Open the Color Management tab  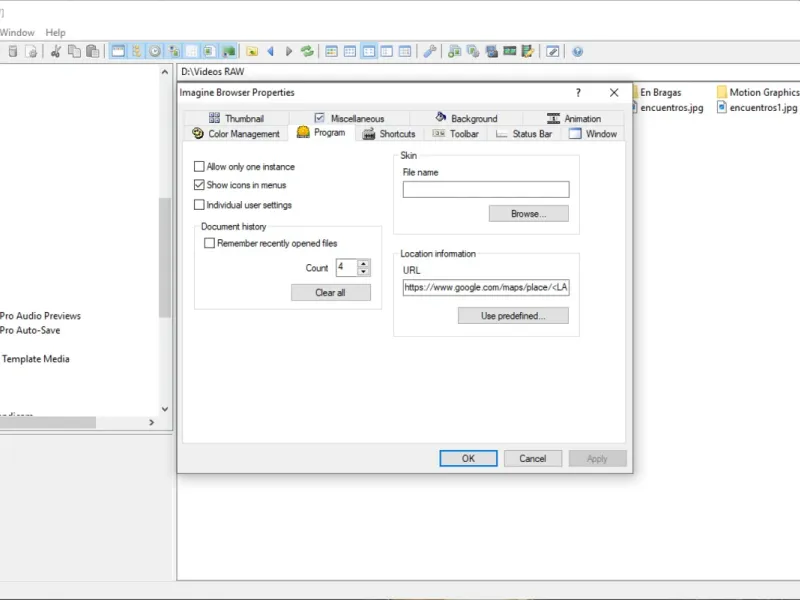236,134
